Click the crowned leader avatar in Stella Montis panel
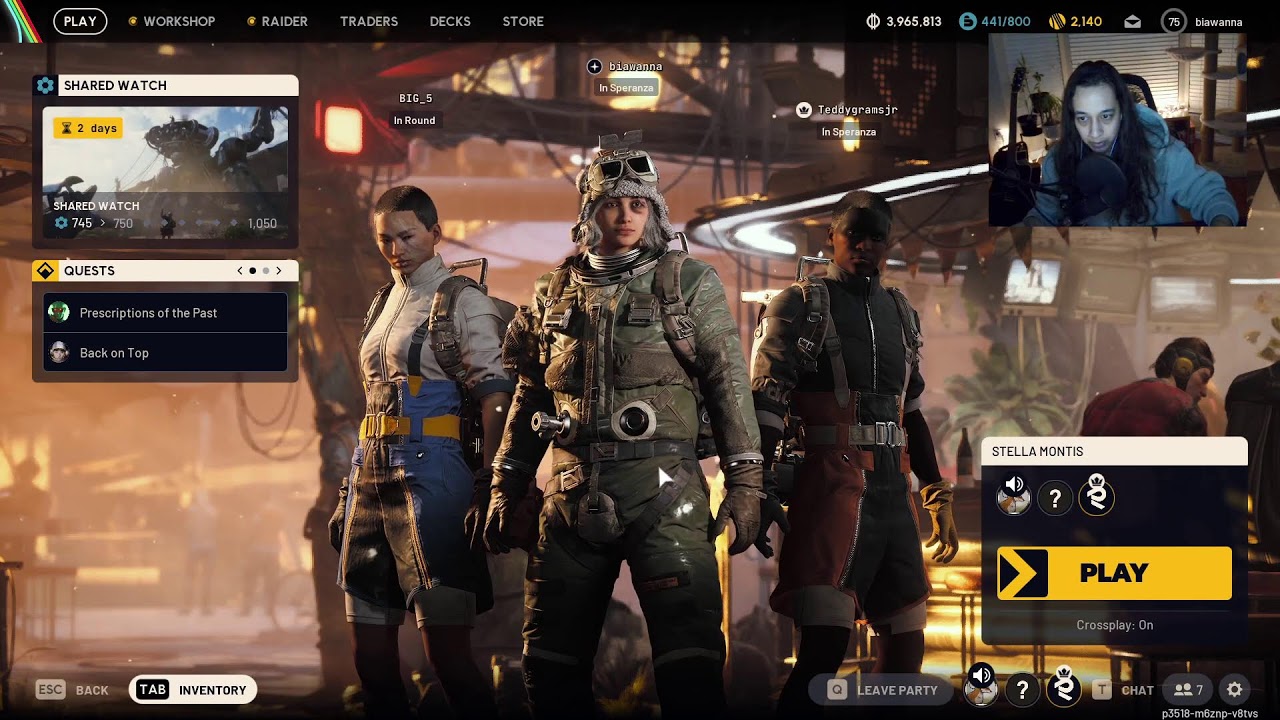The width and height of the screenshot is (1280, 720). 1096,496
